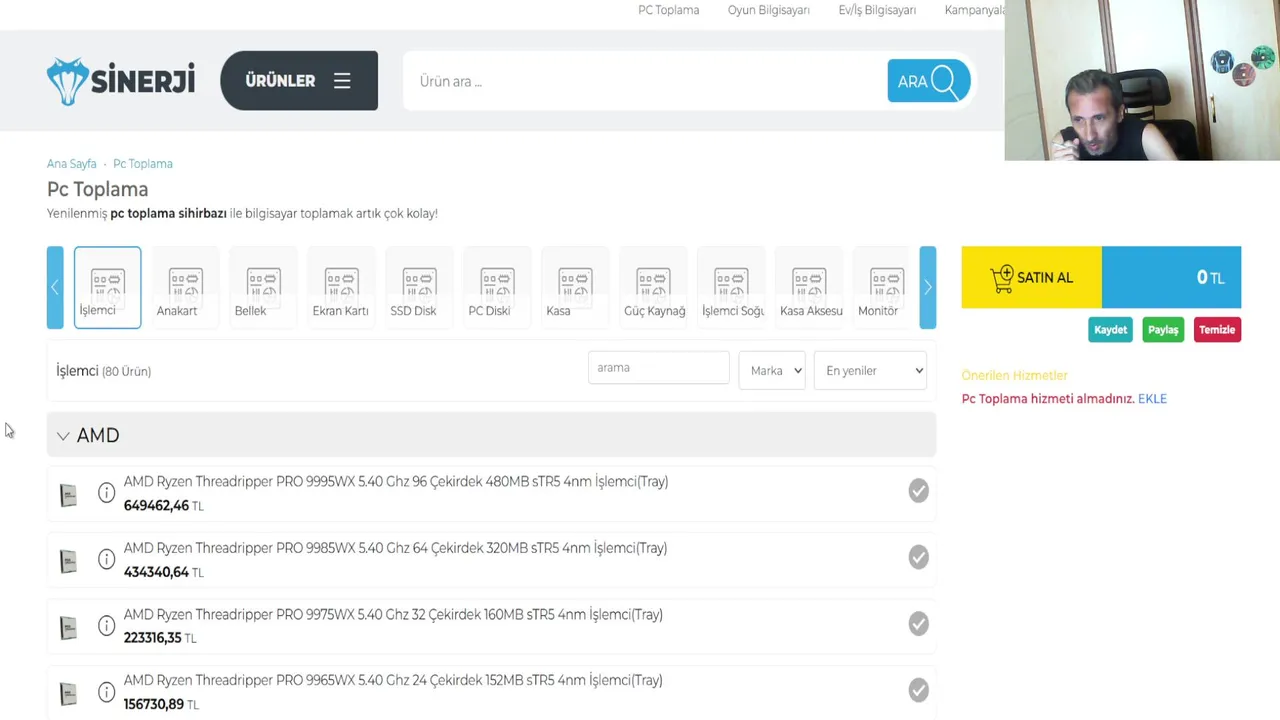Select the Kasa Aksesuar category

[809, 289]
